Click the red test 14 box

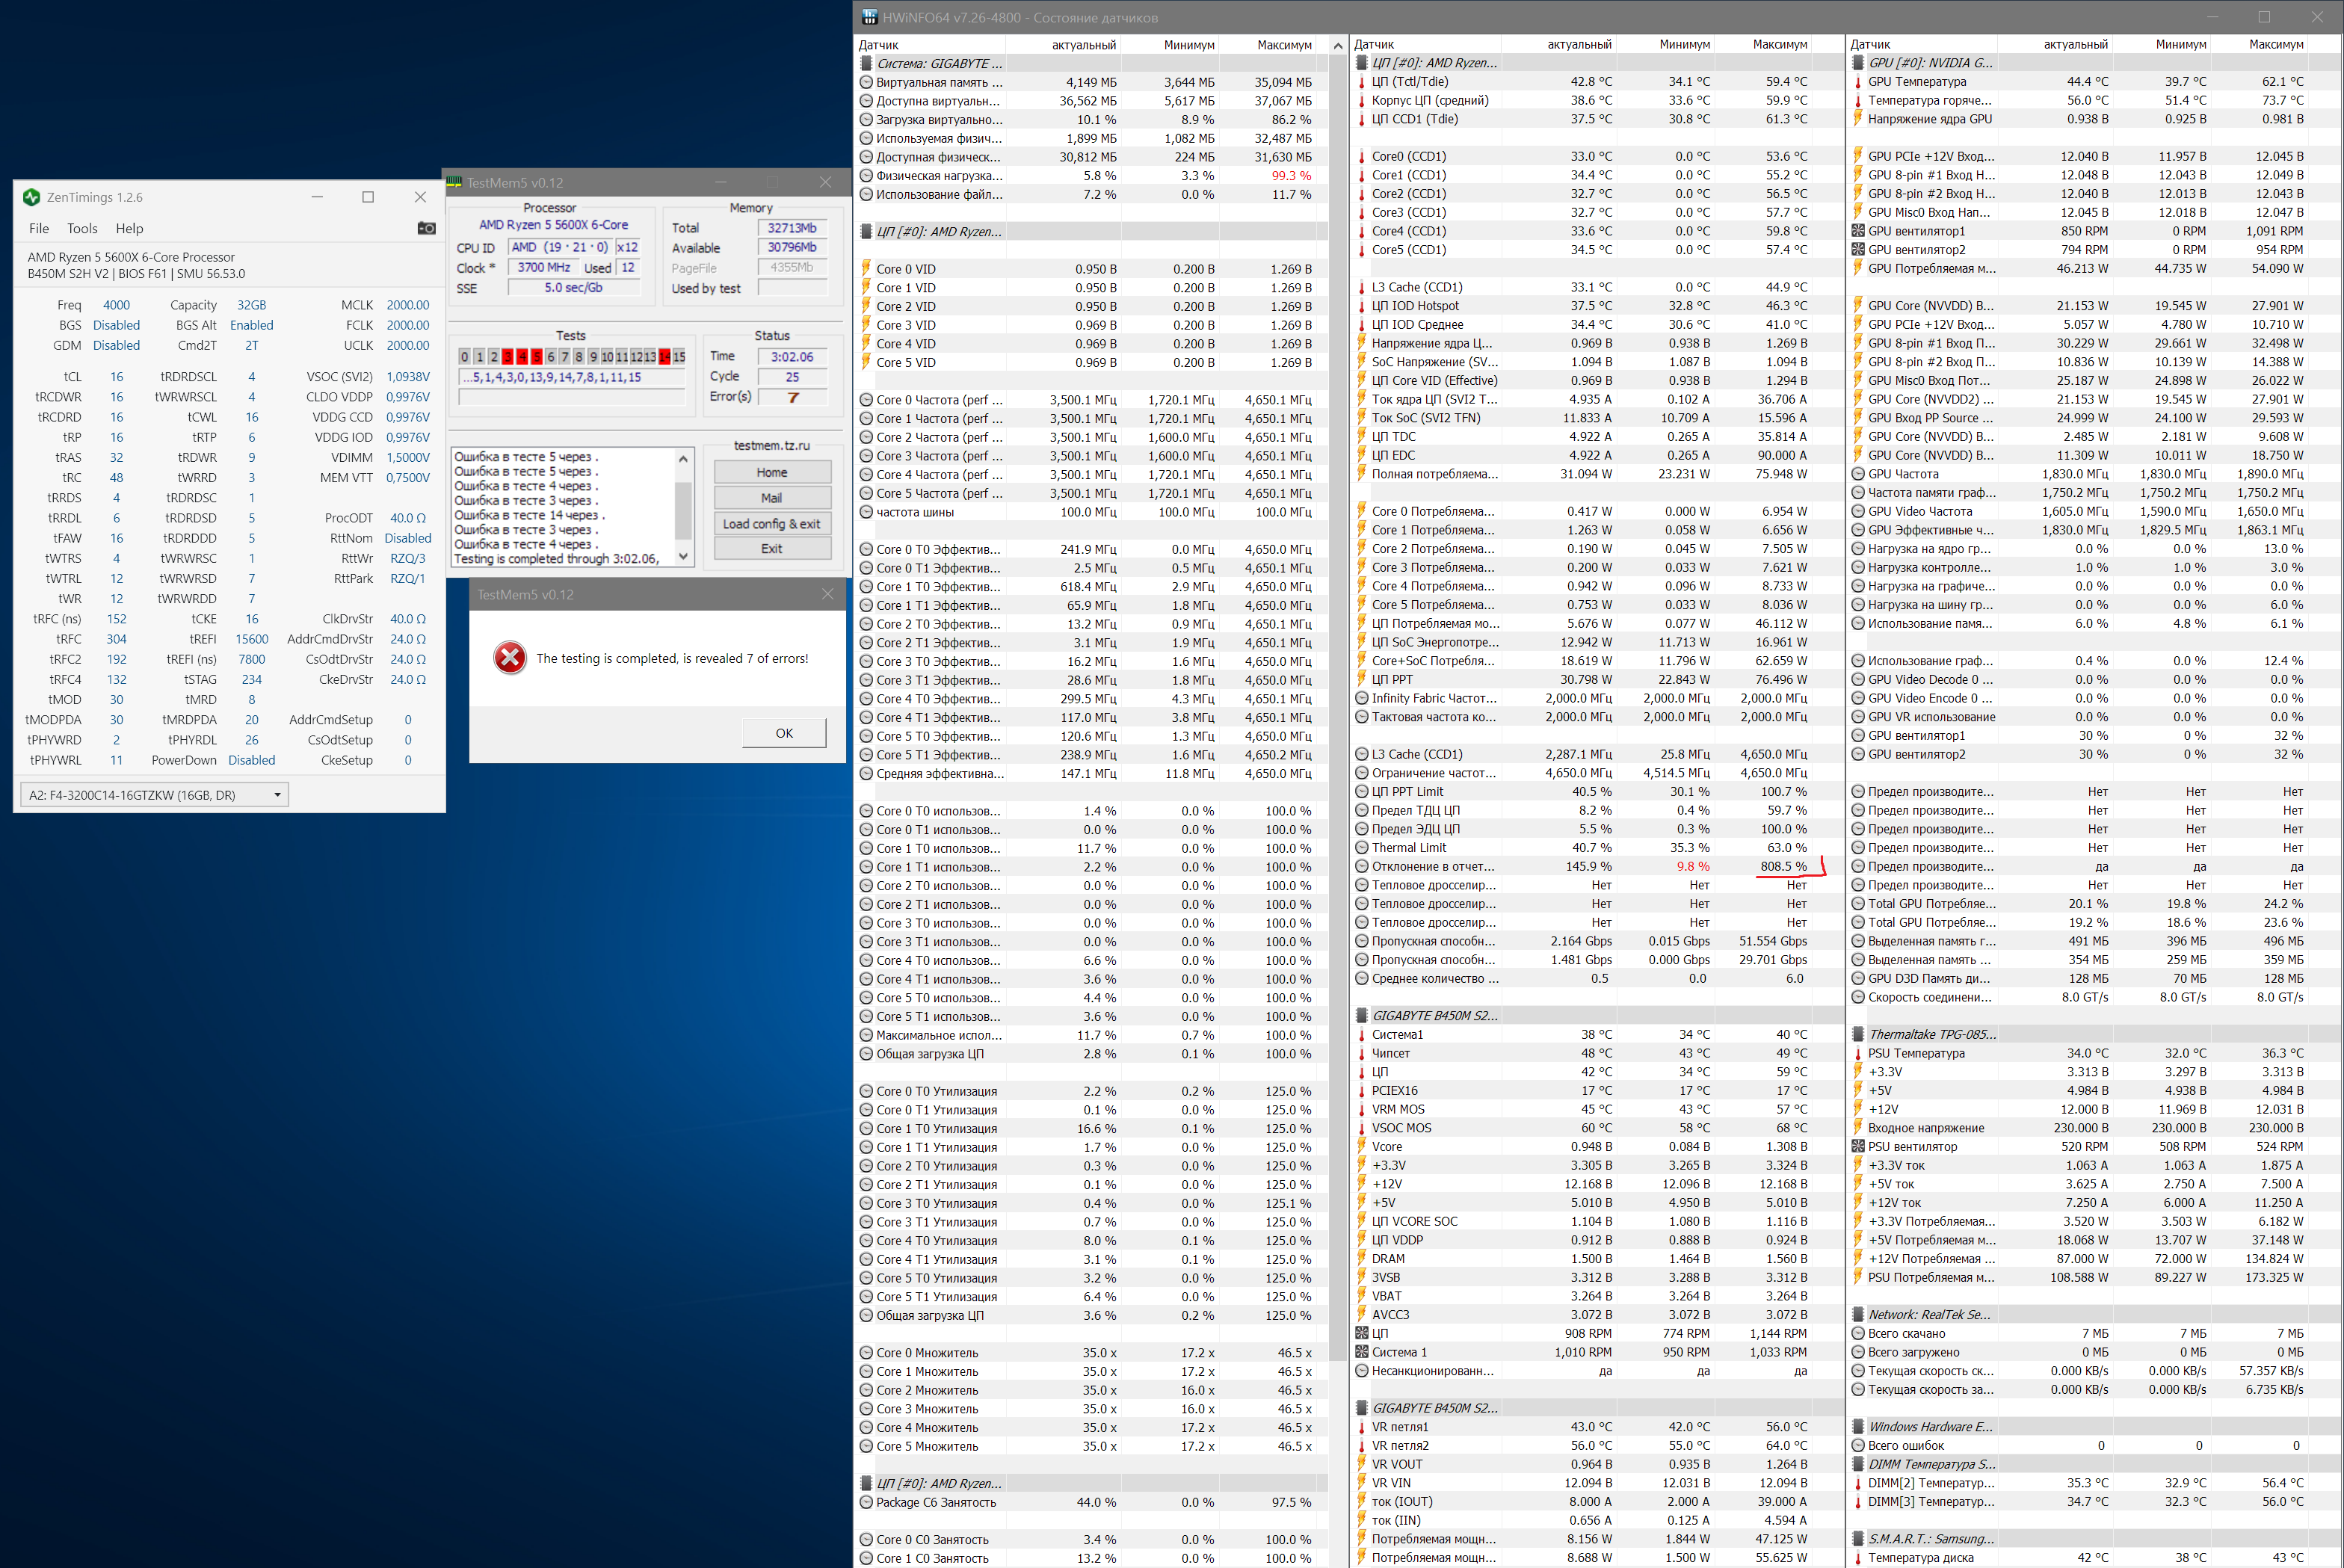coord(665,357)
